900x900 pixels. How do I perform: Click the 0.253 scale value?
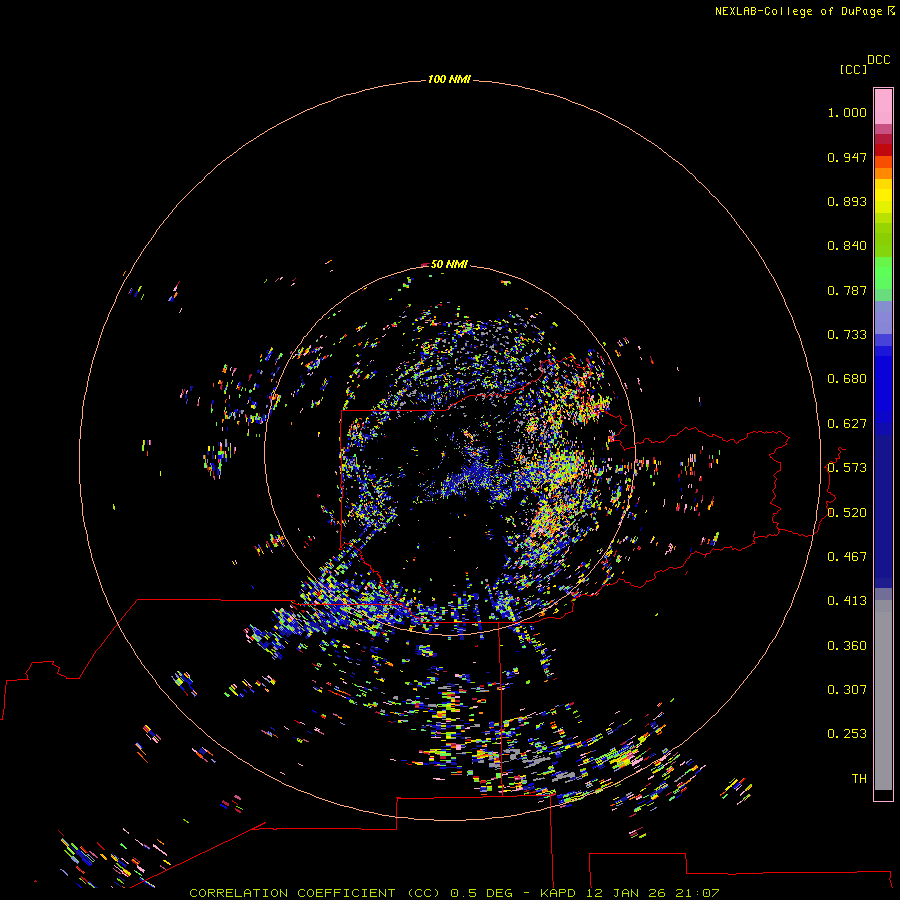coord(847,734)
